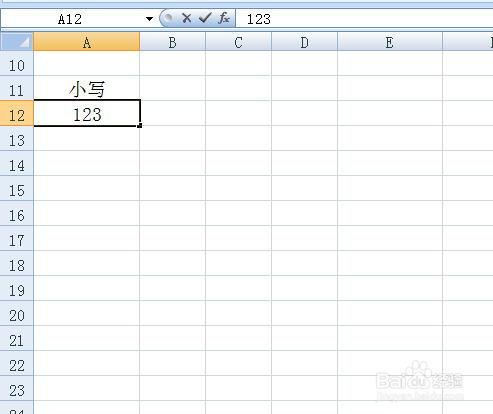The height and width of the screenshot is (414, 493).
Task: Click the Select All corner button
Action: click(x=17, y=42)
